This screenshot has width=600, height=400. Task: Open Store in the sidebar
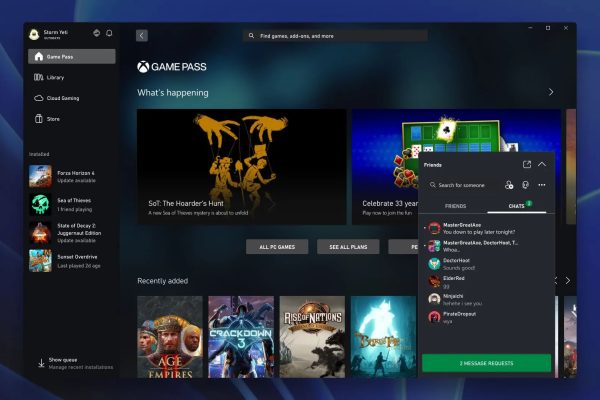72,119
